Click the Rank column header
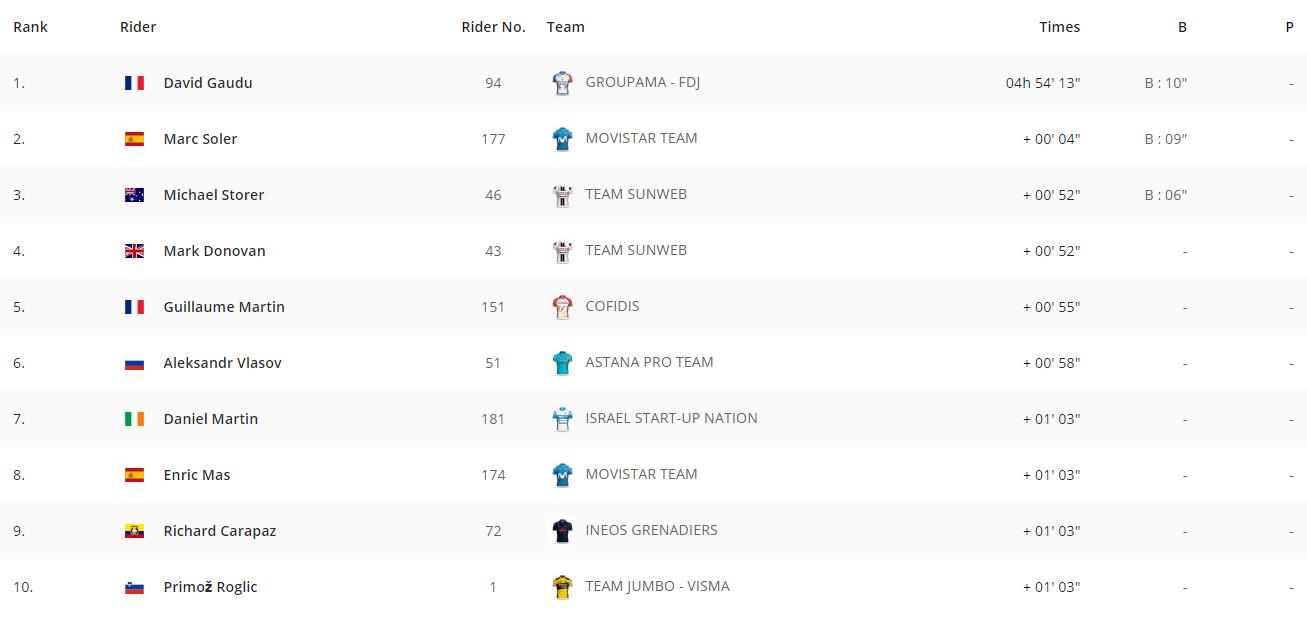The image size is (1307, 624). (x=30, y=27)
